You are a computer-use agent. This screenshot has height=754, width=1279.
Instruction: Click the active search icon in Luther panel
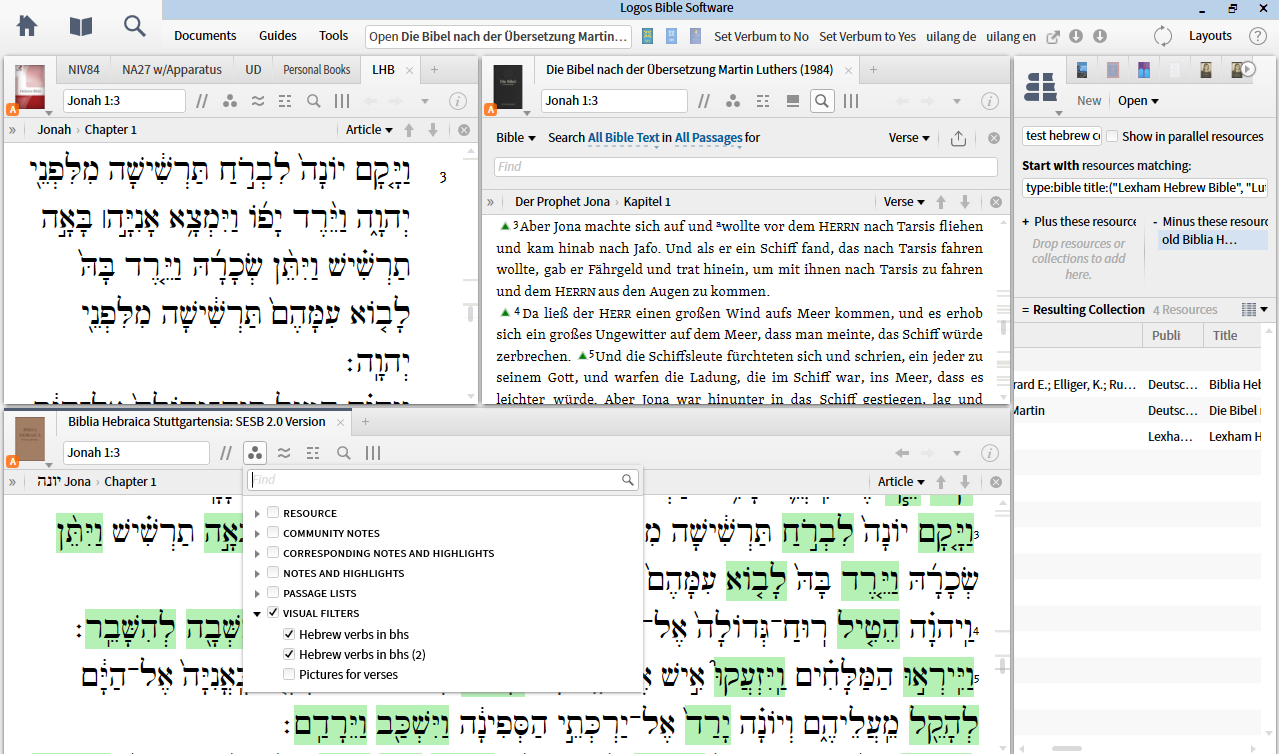[822, 101]
